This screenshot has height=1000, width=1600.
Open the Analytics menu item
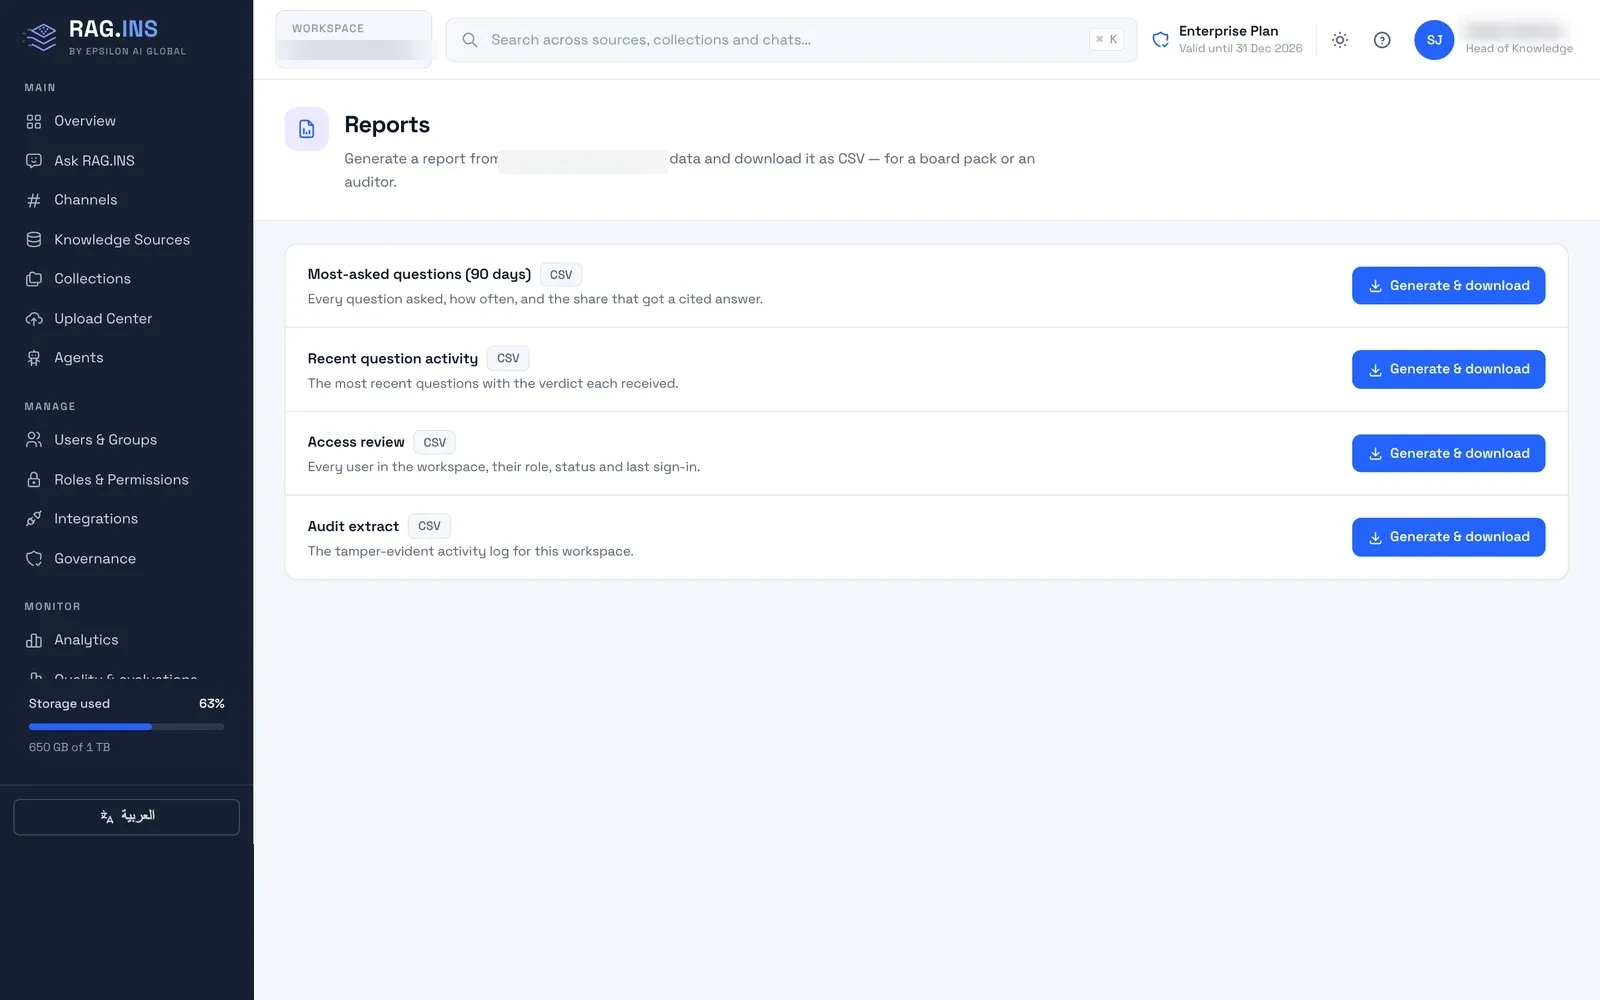click(126, 640)
